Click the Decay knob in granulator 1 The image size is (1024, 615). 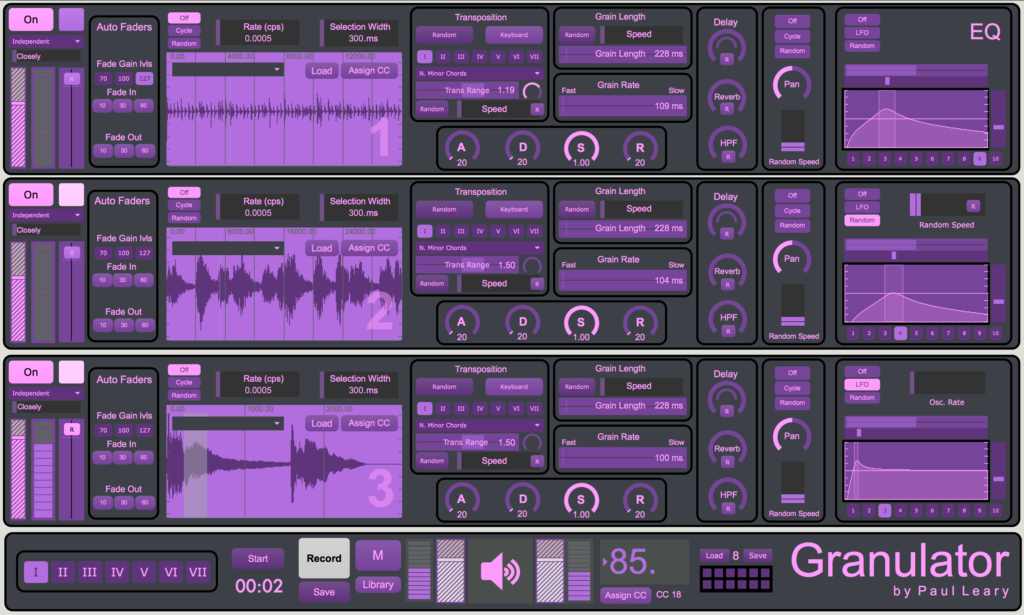pyautogui.click(x=522, y=149)
